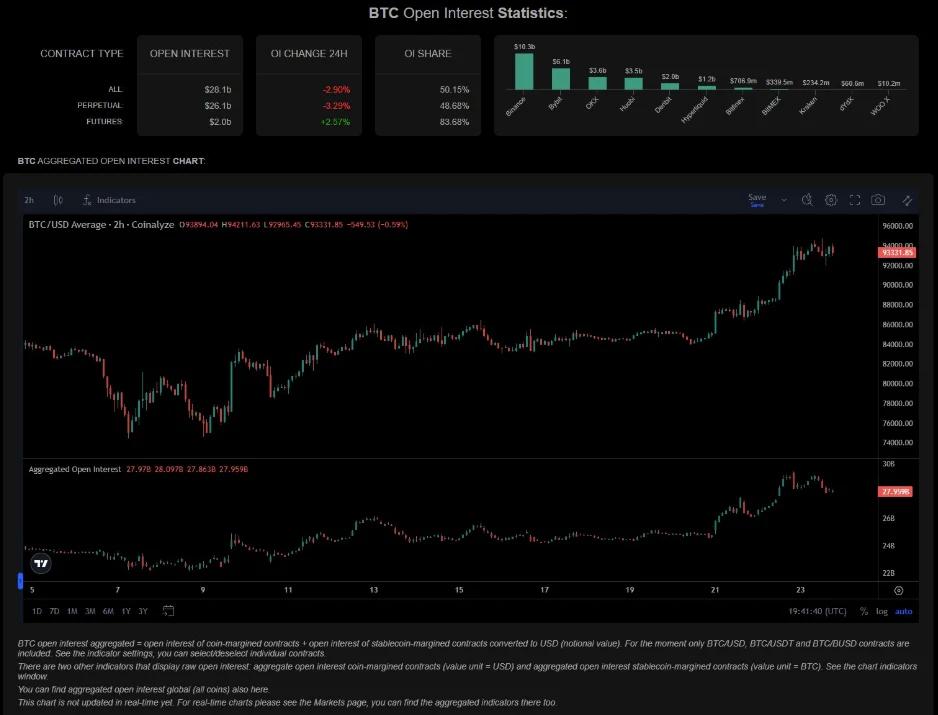
Task: Click the Binance bar in OI chart
Action: [x=524, y=71]
